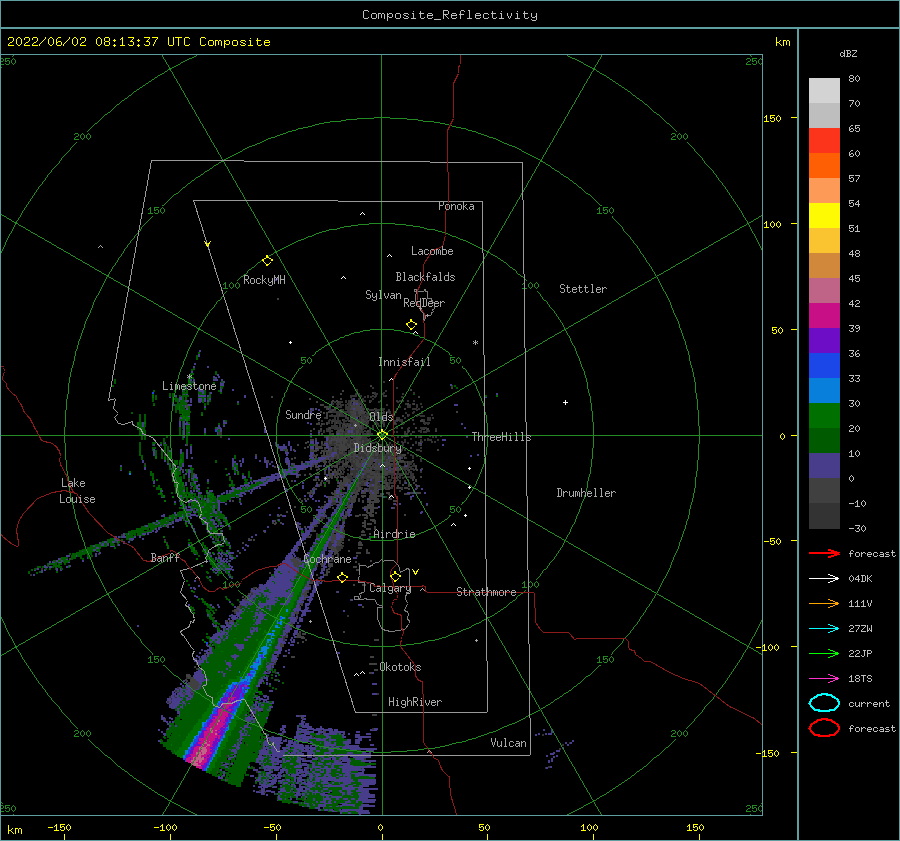Click the purple 39–36 dBZ swatch

(x=824, y=341)
